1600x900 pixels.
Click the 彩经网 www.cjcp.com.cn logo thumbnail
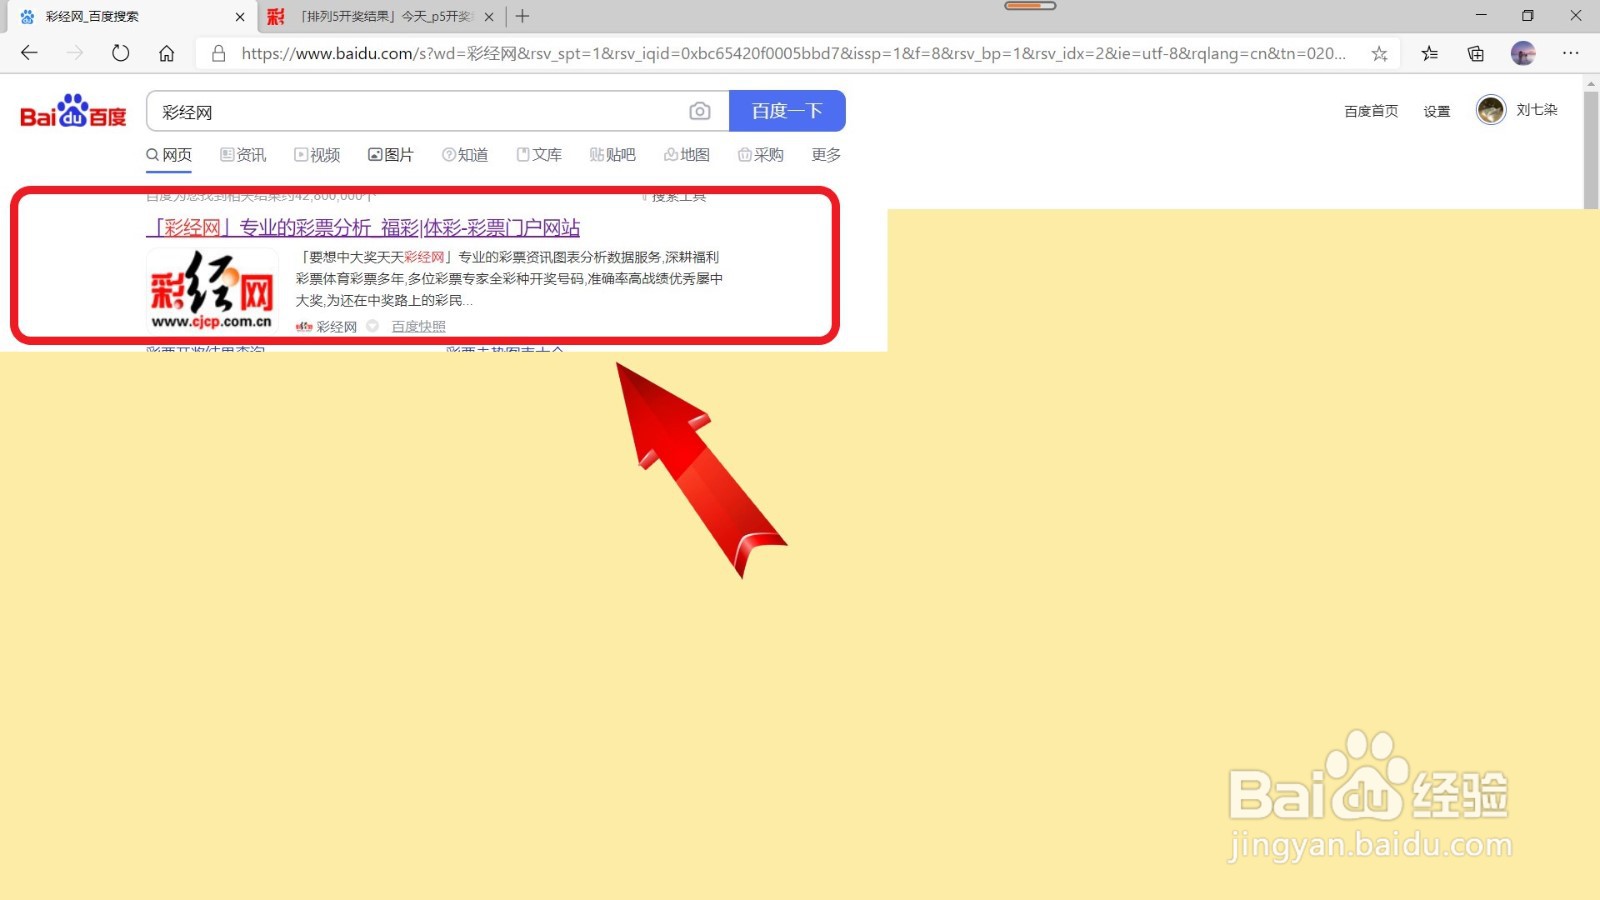tap(212, 289)
